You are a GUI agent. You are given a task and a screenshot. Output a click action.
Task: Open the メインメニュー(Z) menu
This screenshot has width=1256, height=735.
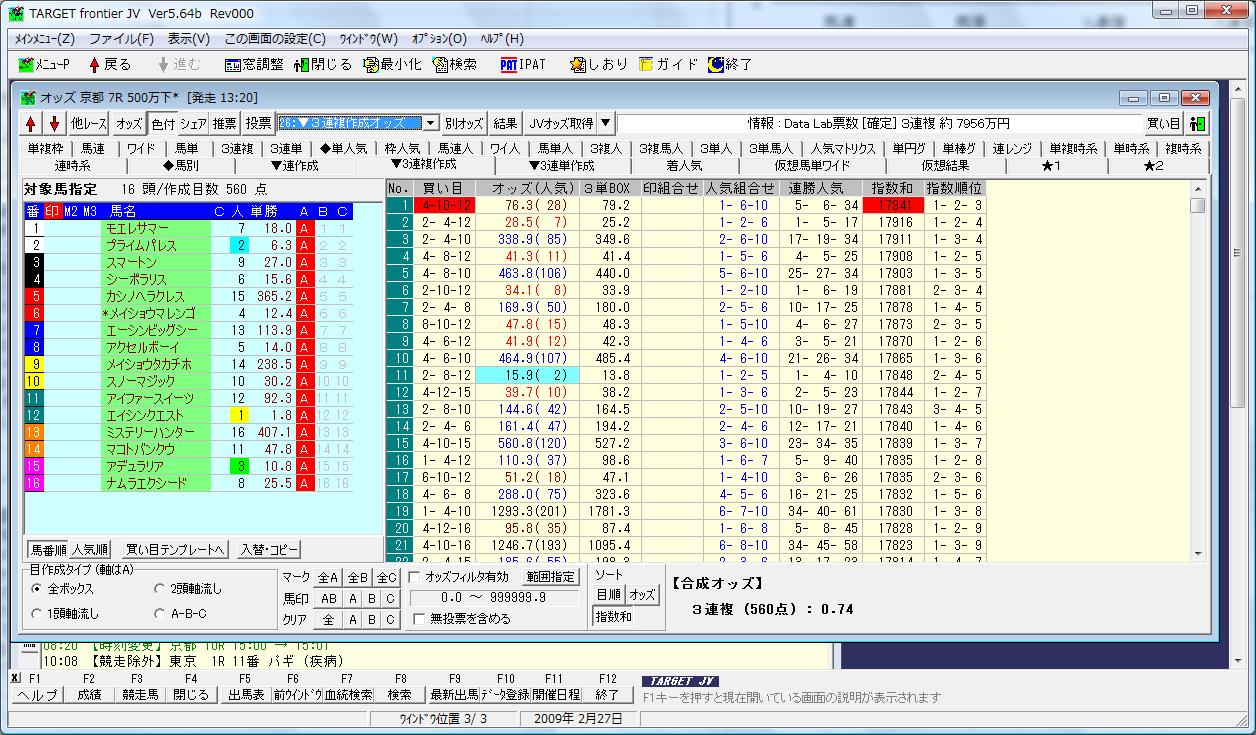pos(45,39)
